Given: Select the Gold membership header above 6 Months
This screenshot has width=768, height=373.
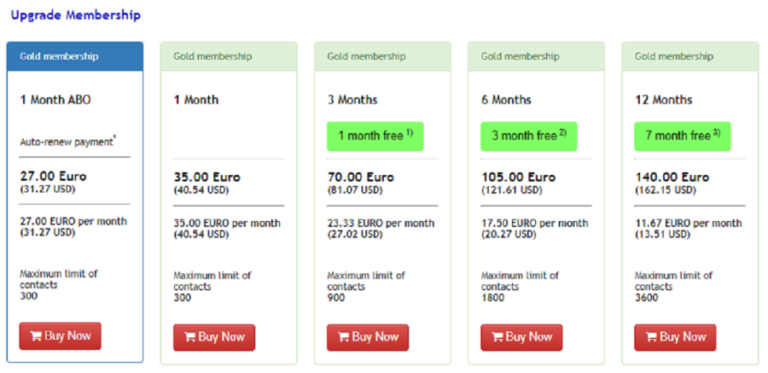Looking at the screenshot, I should (536, 56).
